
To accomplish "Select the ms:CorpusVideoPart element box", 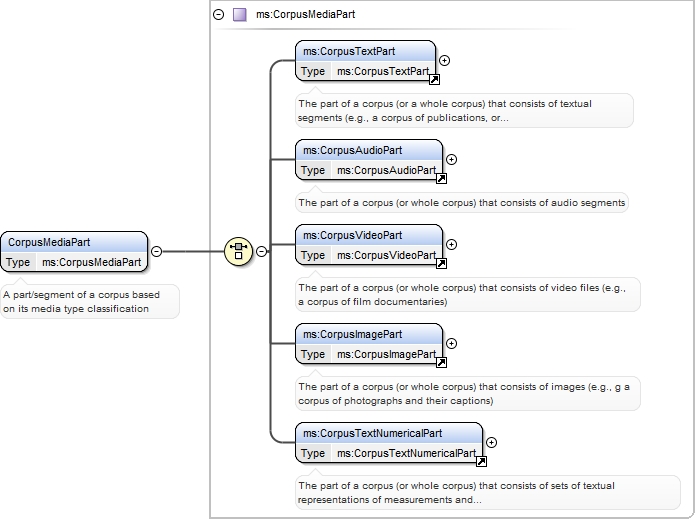I will click(369, 245).
